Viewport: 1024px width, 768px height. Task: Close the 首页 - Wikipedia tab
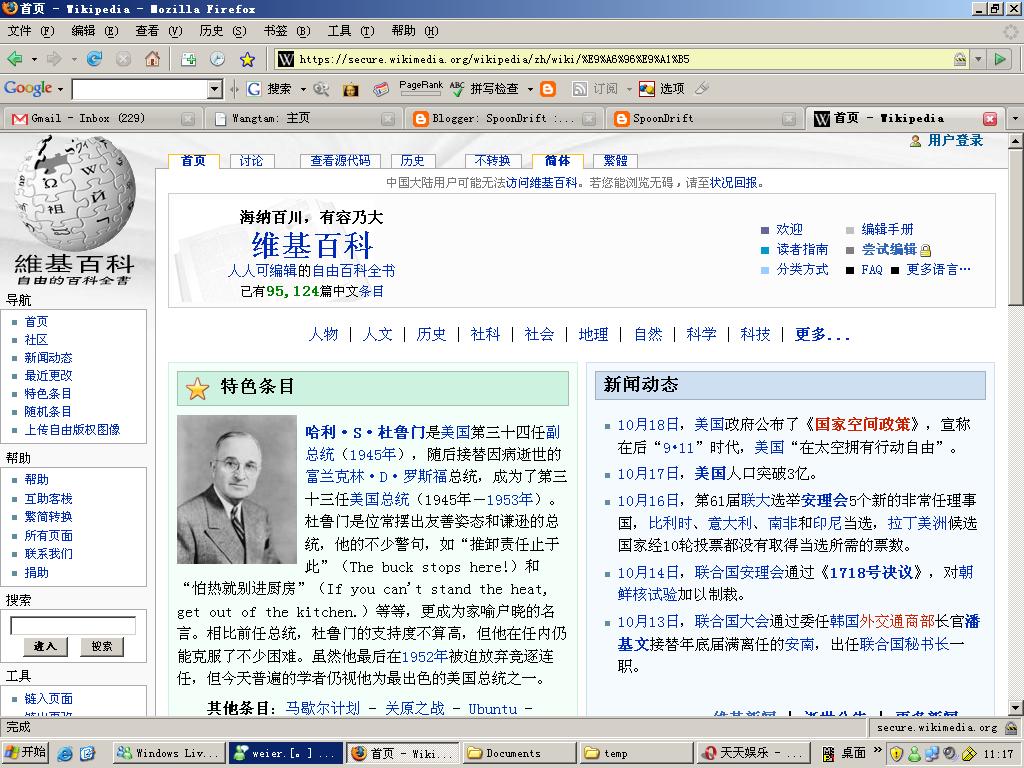pyautogui.click(x=990, y=118)
